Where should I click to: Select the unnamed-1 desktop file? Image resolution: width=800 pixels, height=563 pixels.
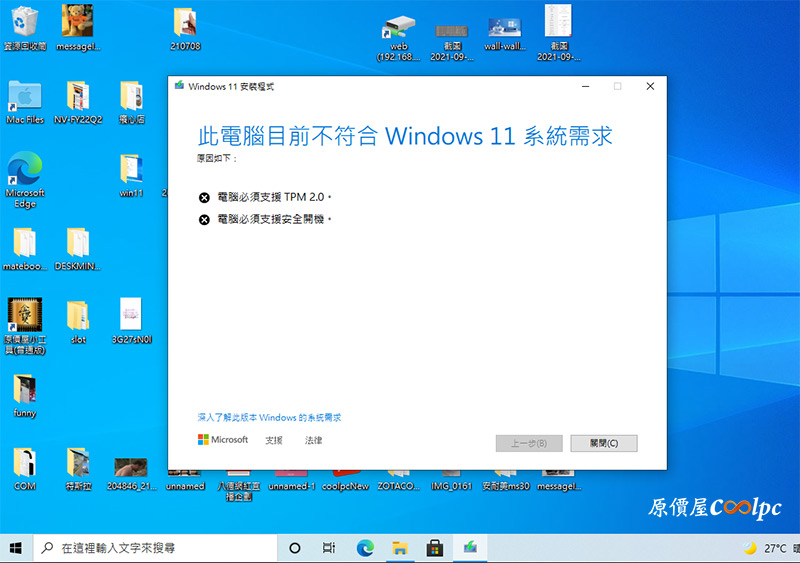tap(292, 481)
